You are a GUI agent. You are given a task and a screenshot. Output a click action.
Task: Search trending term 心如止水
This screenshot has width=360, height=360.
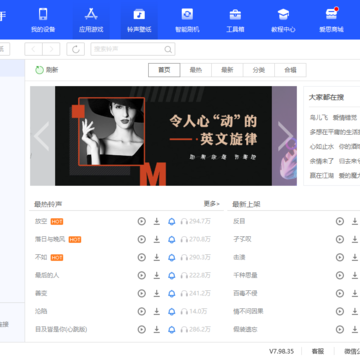point(322,146)
